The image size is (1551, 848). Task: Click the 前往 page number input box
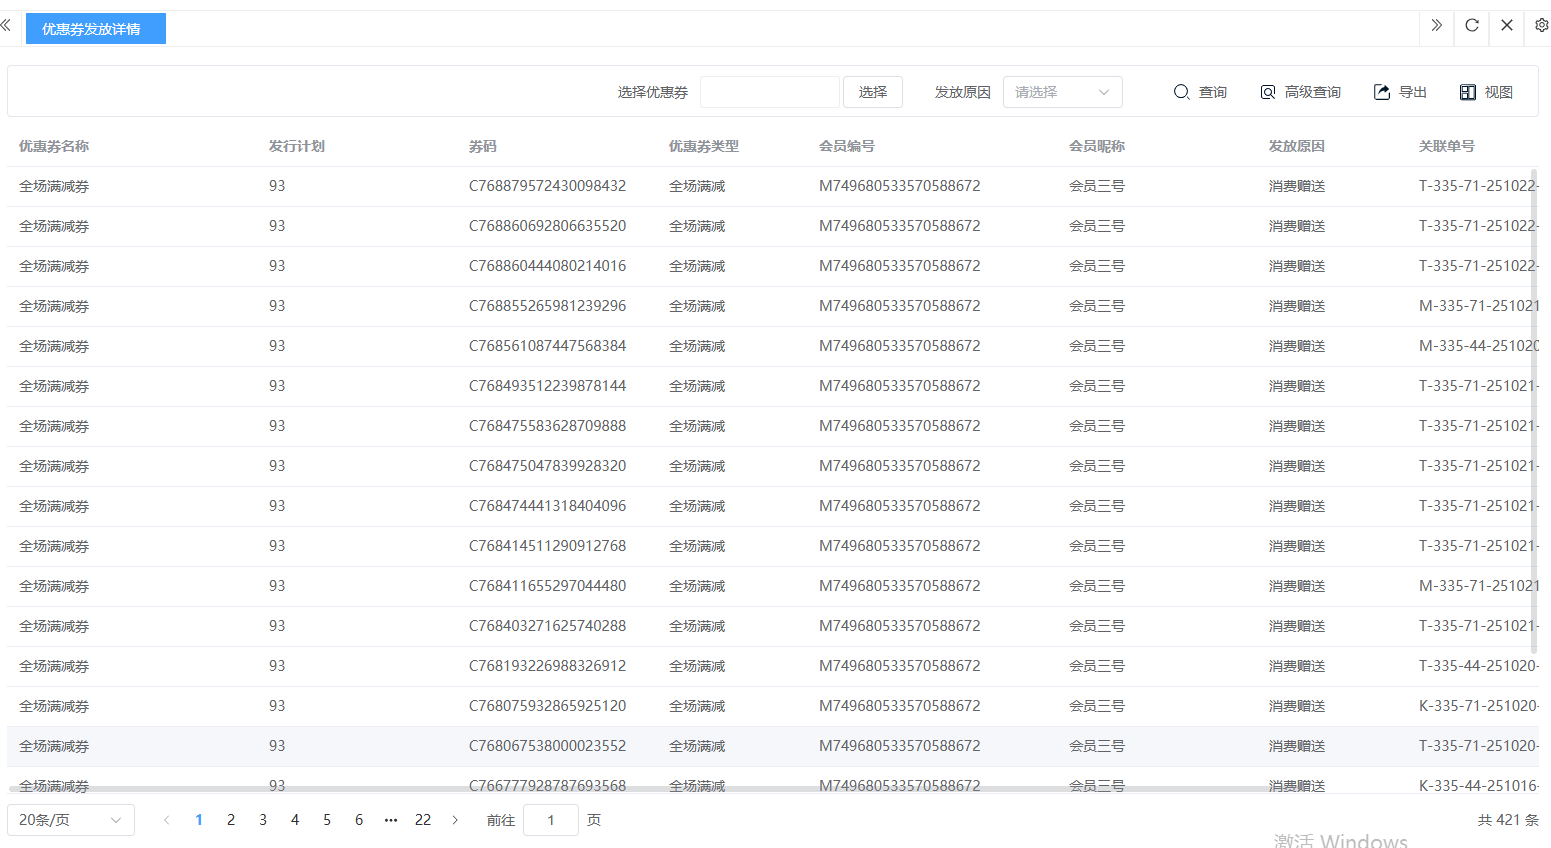coord(550,820)
